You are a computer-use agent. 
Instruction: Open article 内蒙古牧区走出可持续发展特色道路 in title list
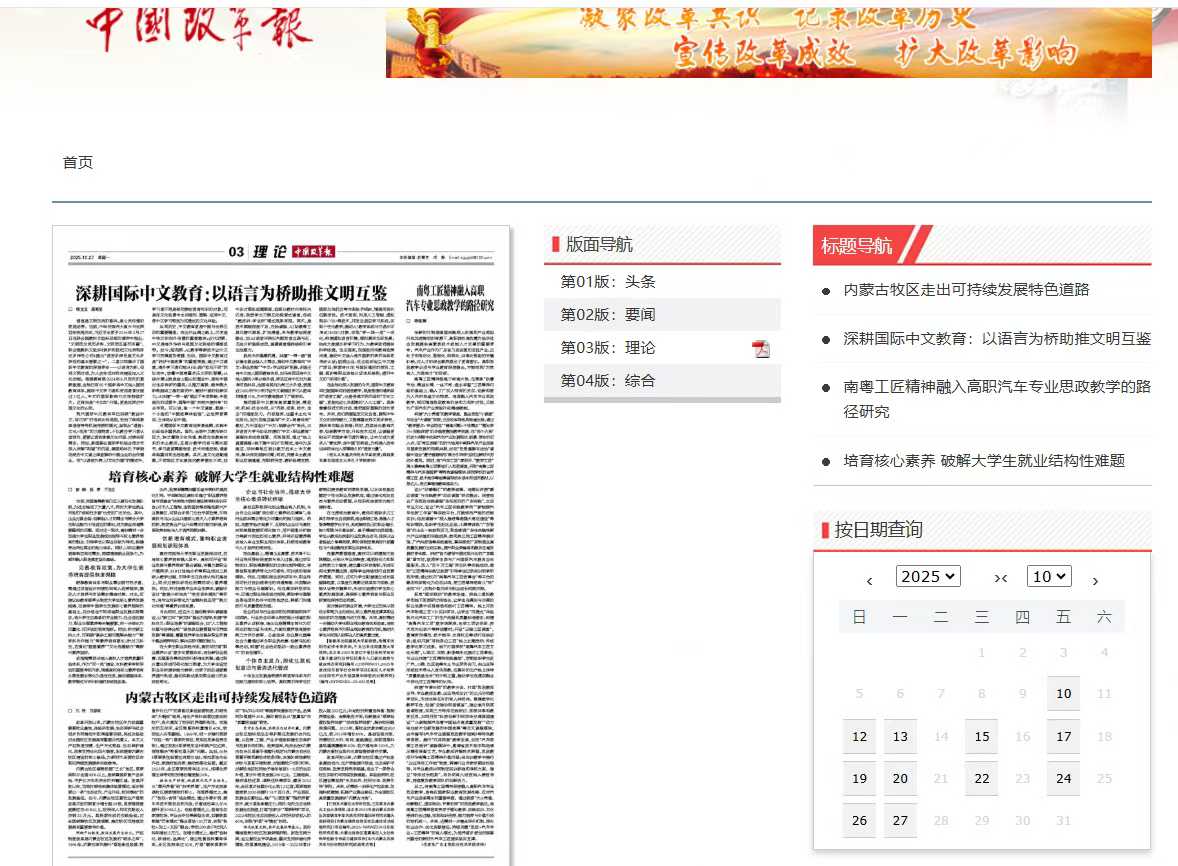pyautogui.click(x=966, y=290)
